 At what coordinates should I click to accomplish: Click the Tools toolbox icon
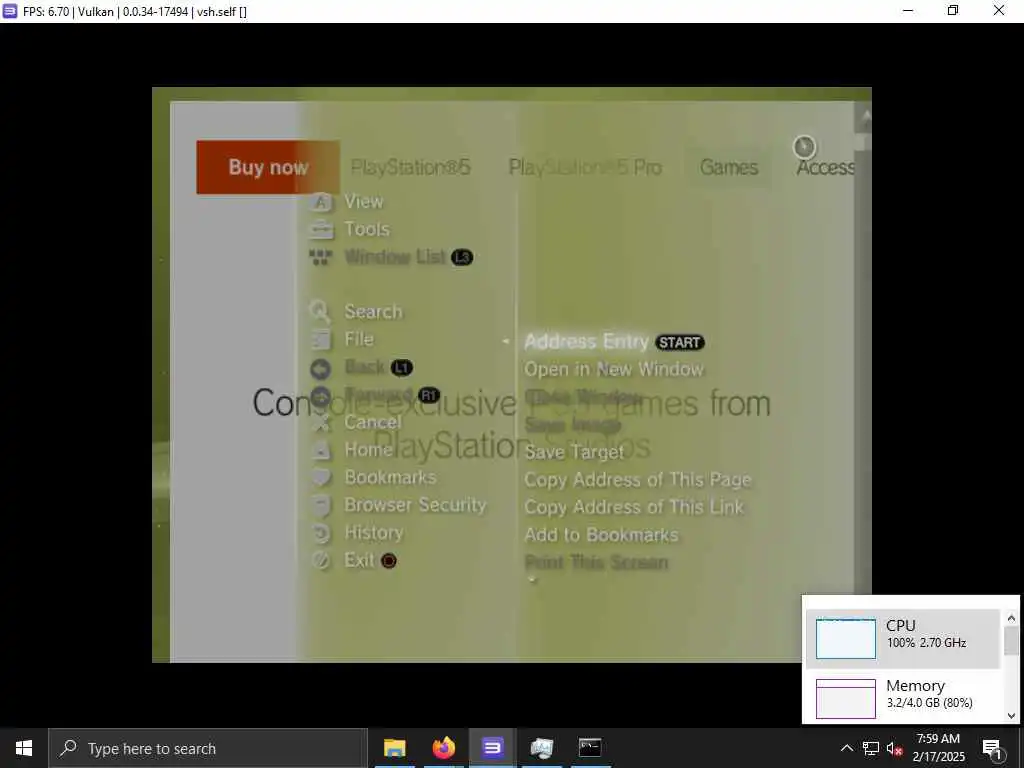(320, 230)
